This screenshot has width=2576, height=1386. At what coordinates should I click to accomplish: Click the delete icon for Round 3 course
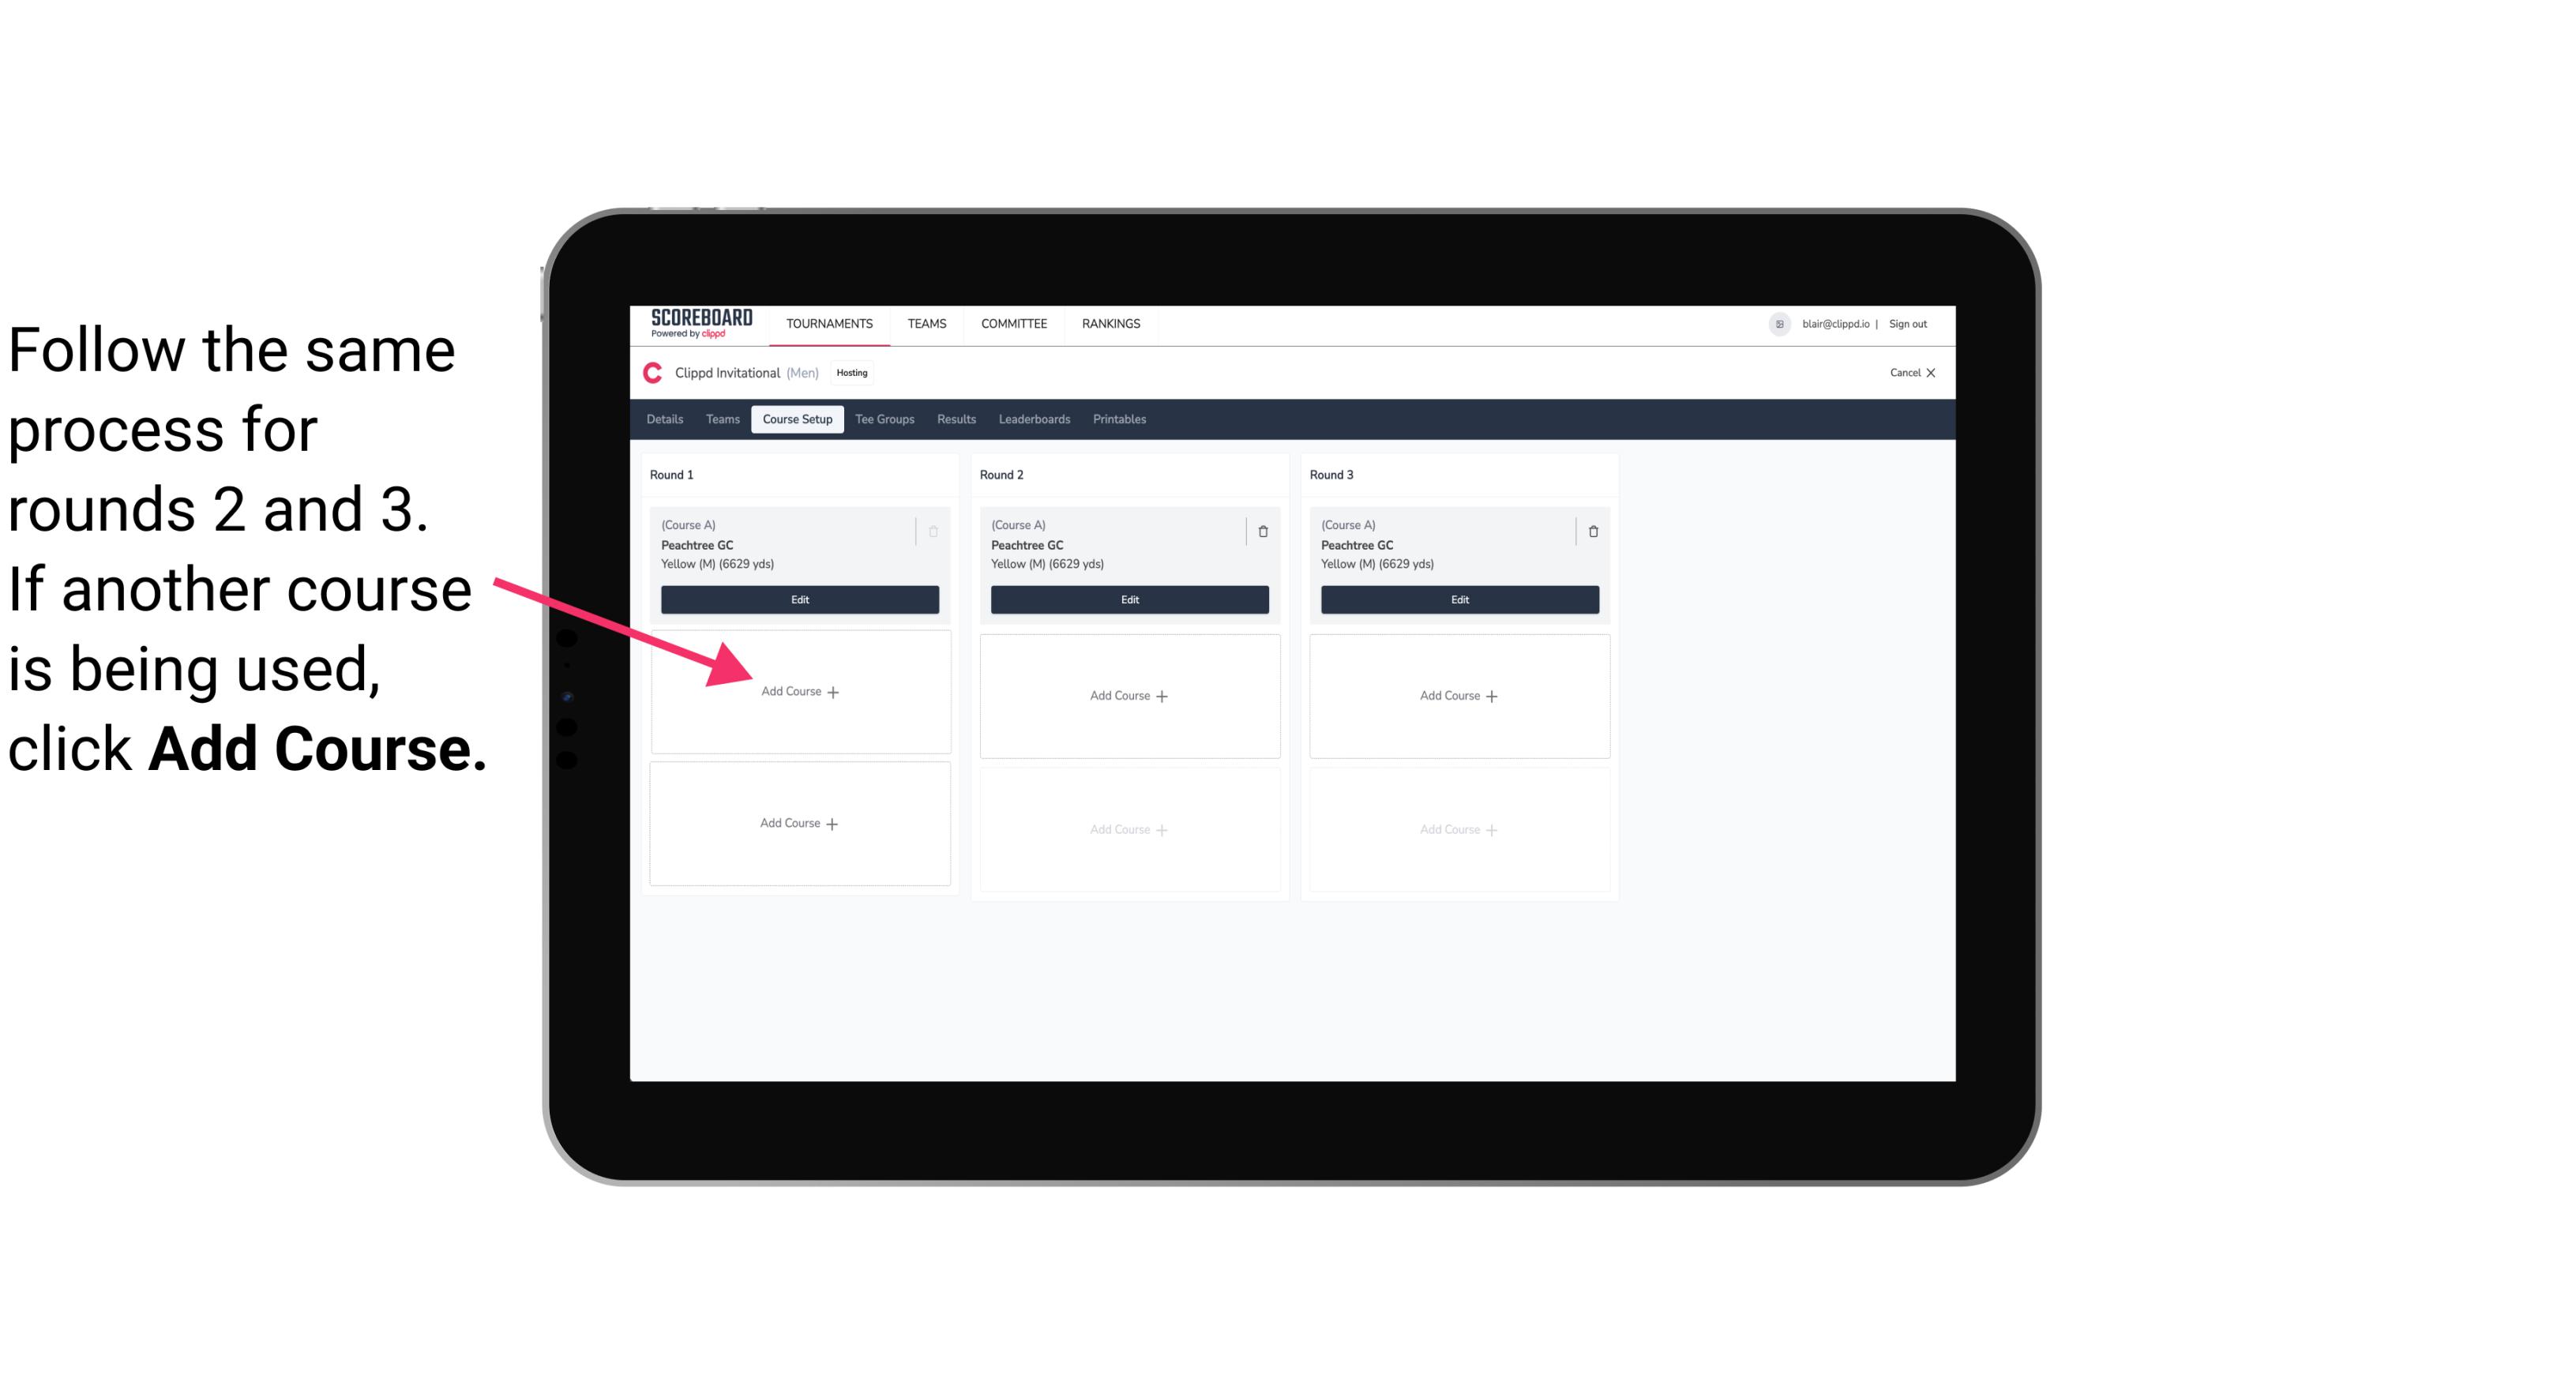1588,529
